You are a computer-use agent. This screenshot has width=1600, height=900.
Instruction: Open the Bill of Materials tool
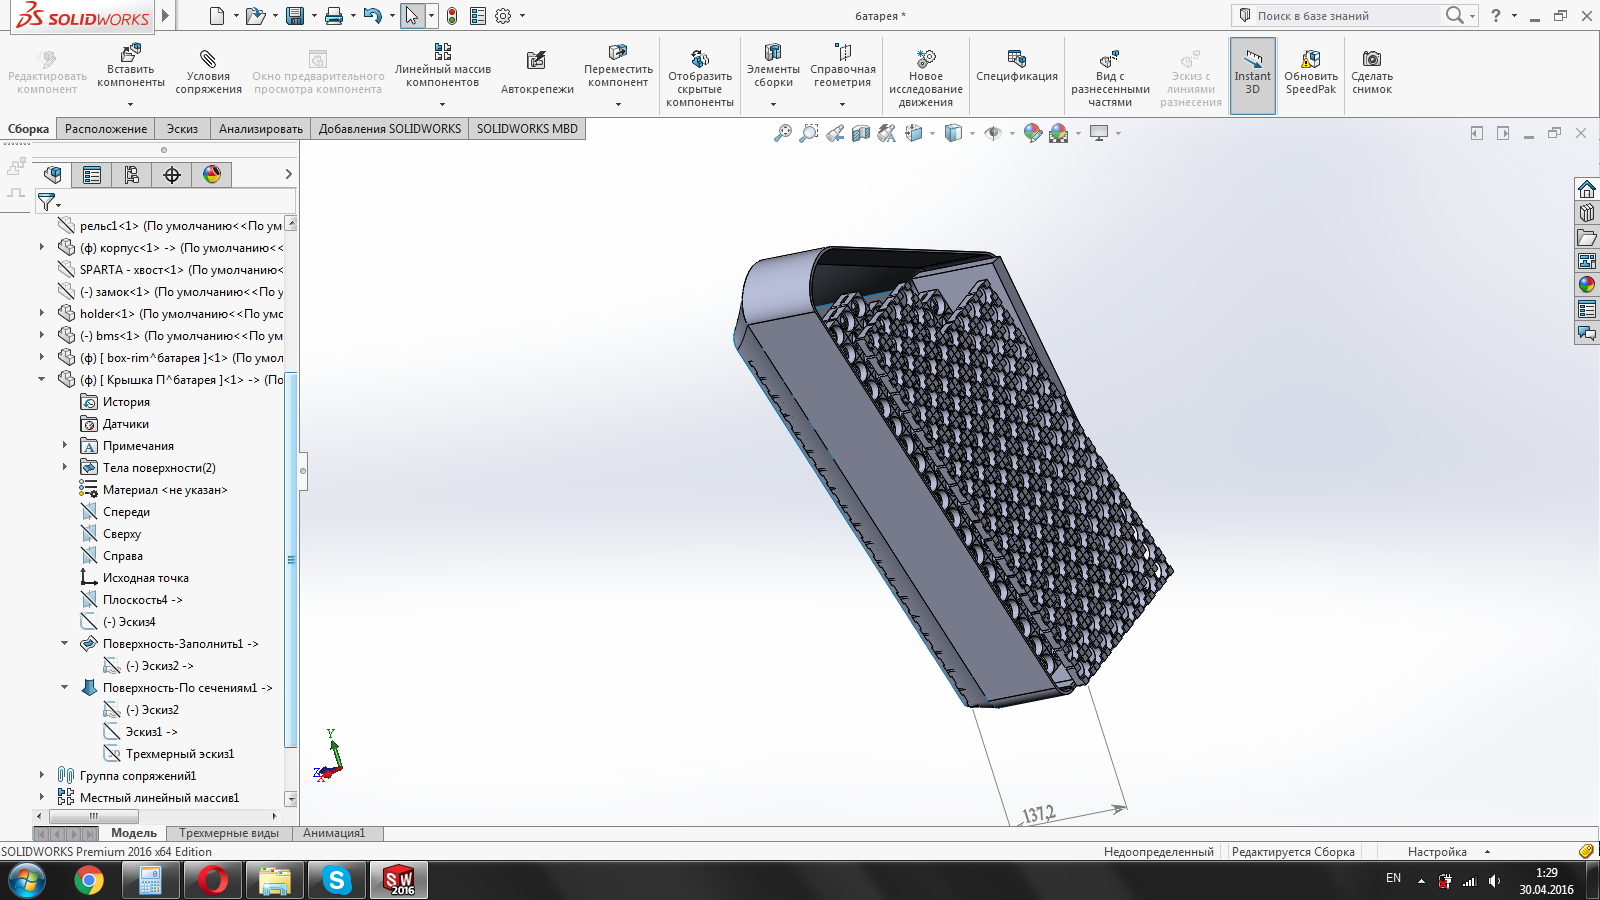pyautogui.click(x=1016, y=68)
